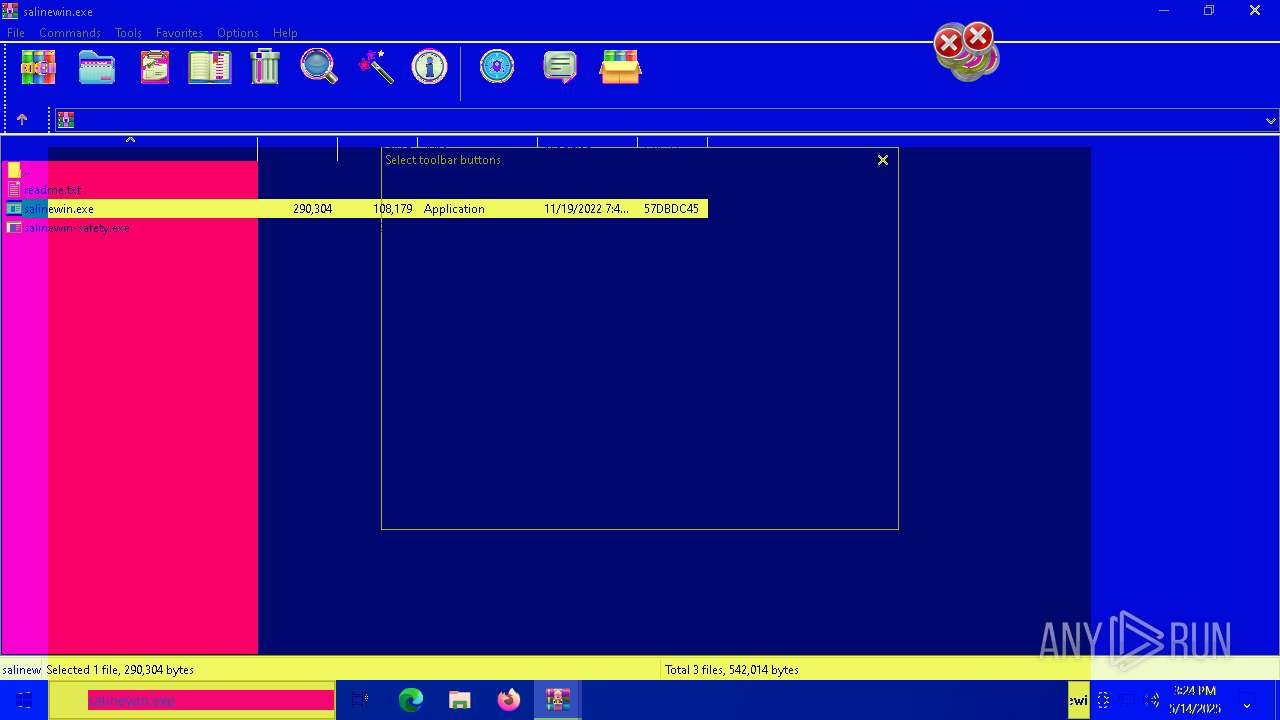Launch Microsoft Edge from the taskbar
This screenshot has height=720, width=1280.
click(x=411, y=700)
